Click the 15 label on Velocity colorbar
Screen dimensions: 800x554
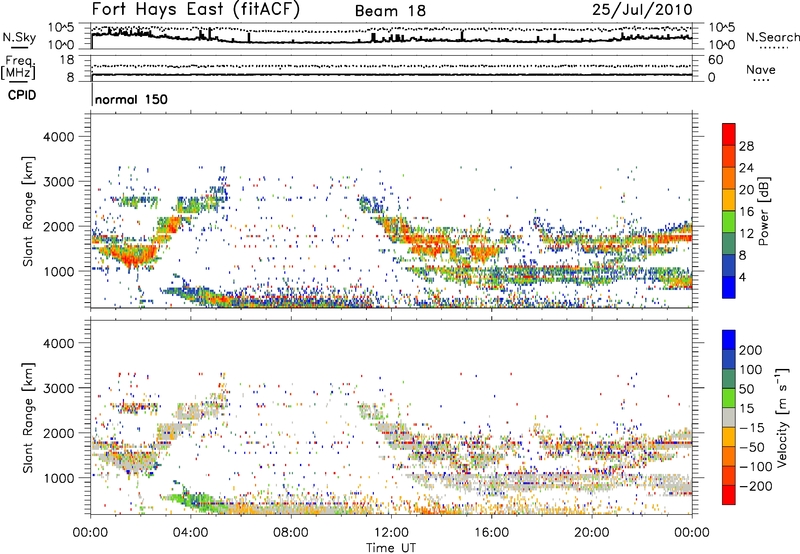tap(746, 409)
